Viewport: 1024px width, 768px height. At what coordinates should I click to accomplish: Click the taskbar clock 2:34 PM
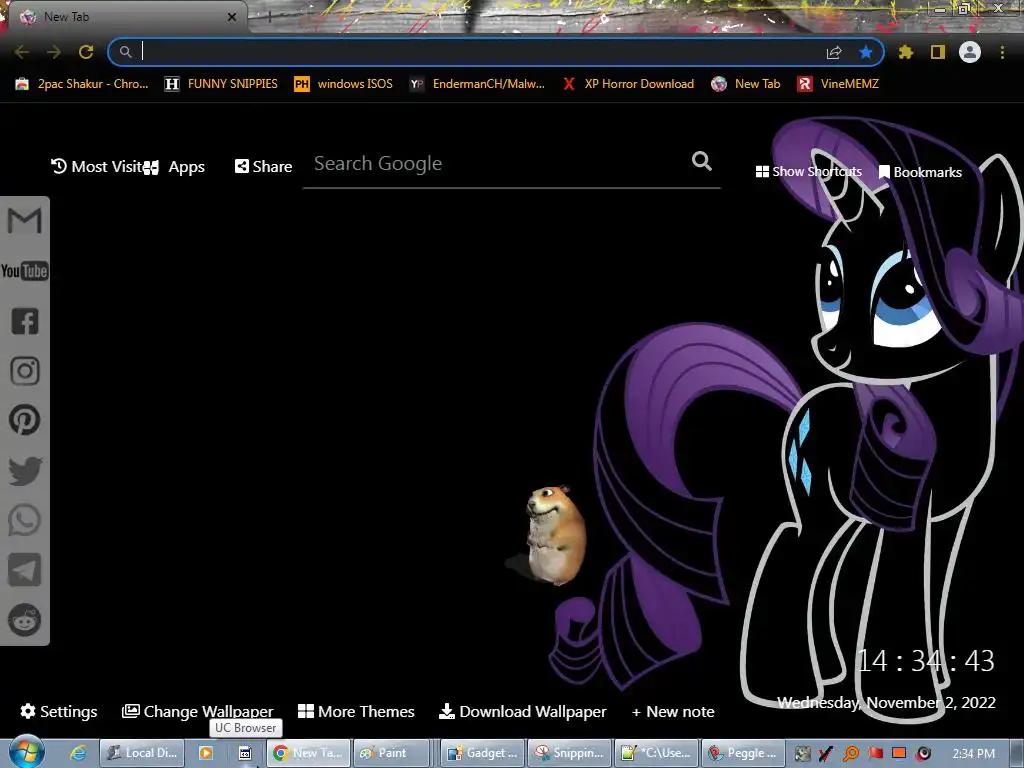click(973, 754)
